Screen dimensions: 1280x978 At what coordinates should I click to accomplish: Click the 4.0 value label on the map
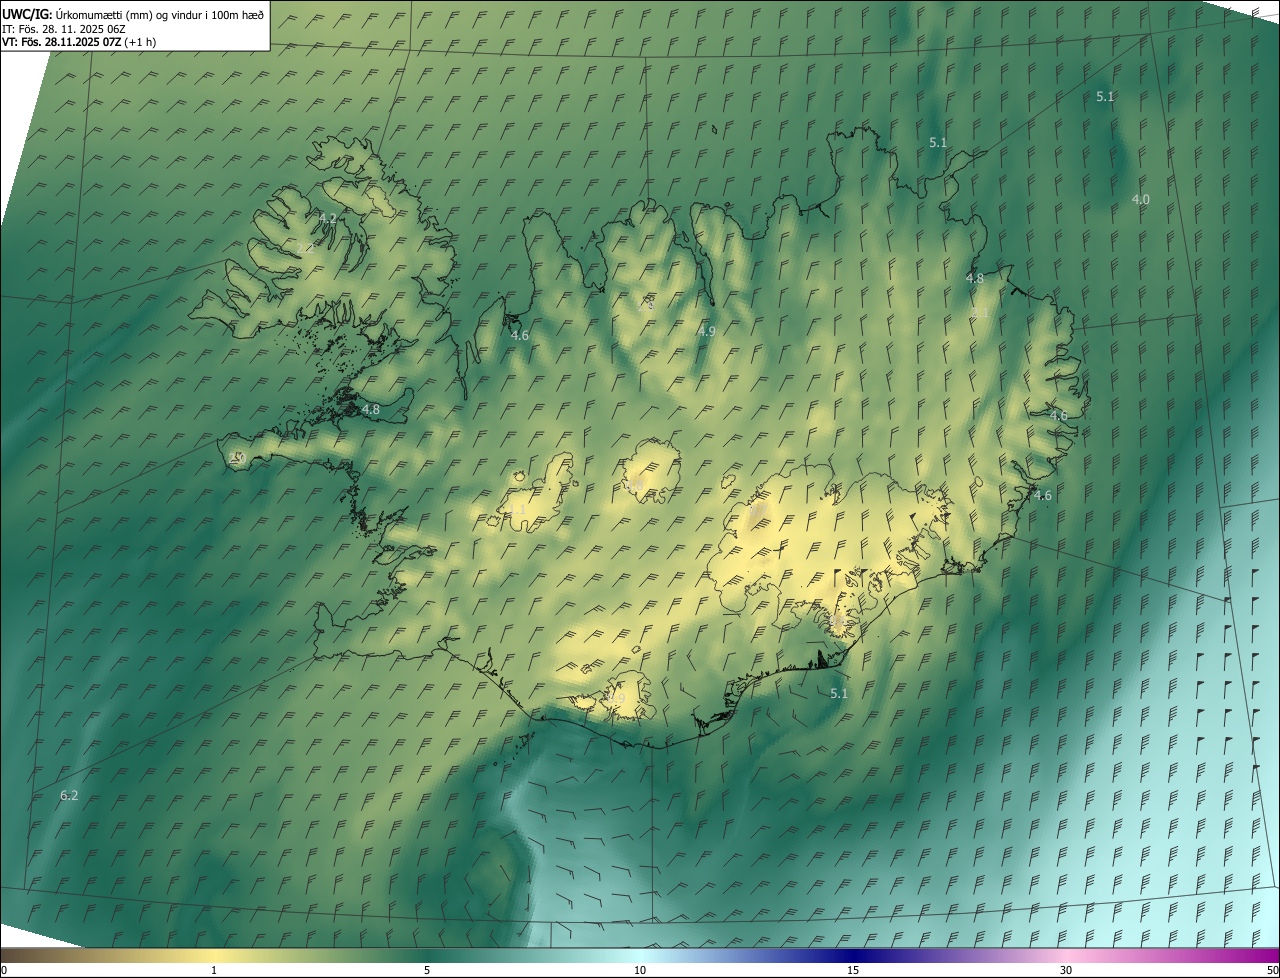1140,199
